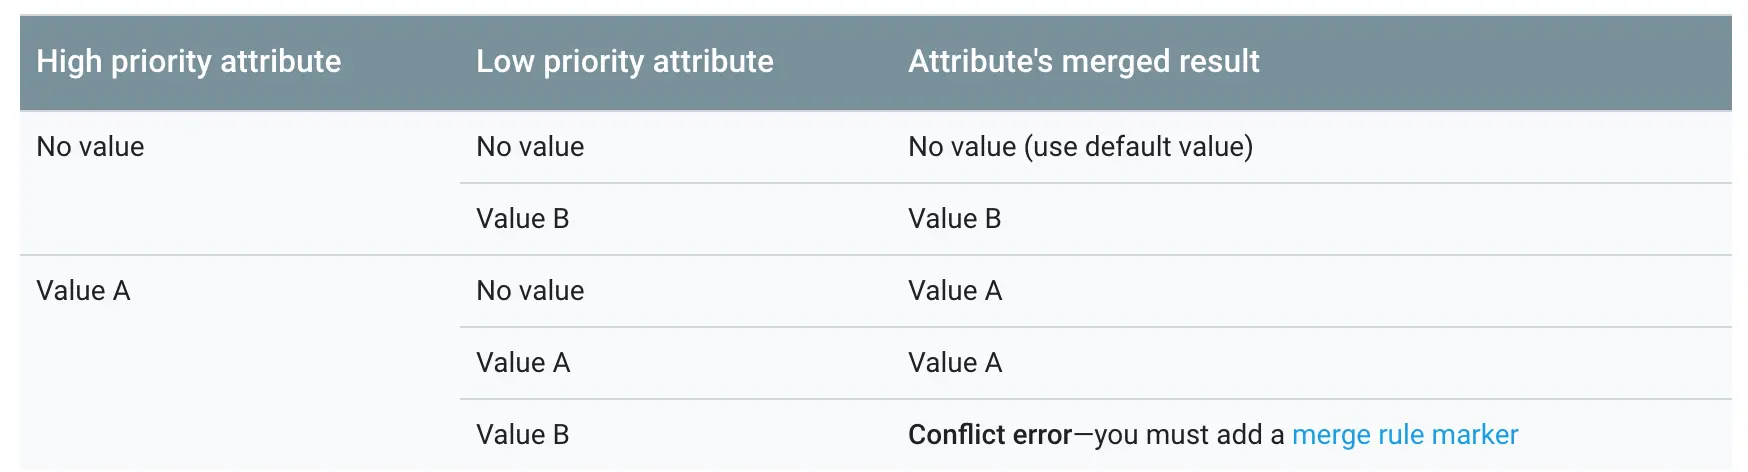This screenshot has width=1748, height=472.
Task: Select "Value B" merged result cell
Action: click(x=954, y=219)
